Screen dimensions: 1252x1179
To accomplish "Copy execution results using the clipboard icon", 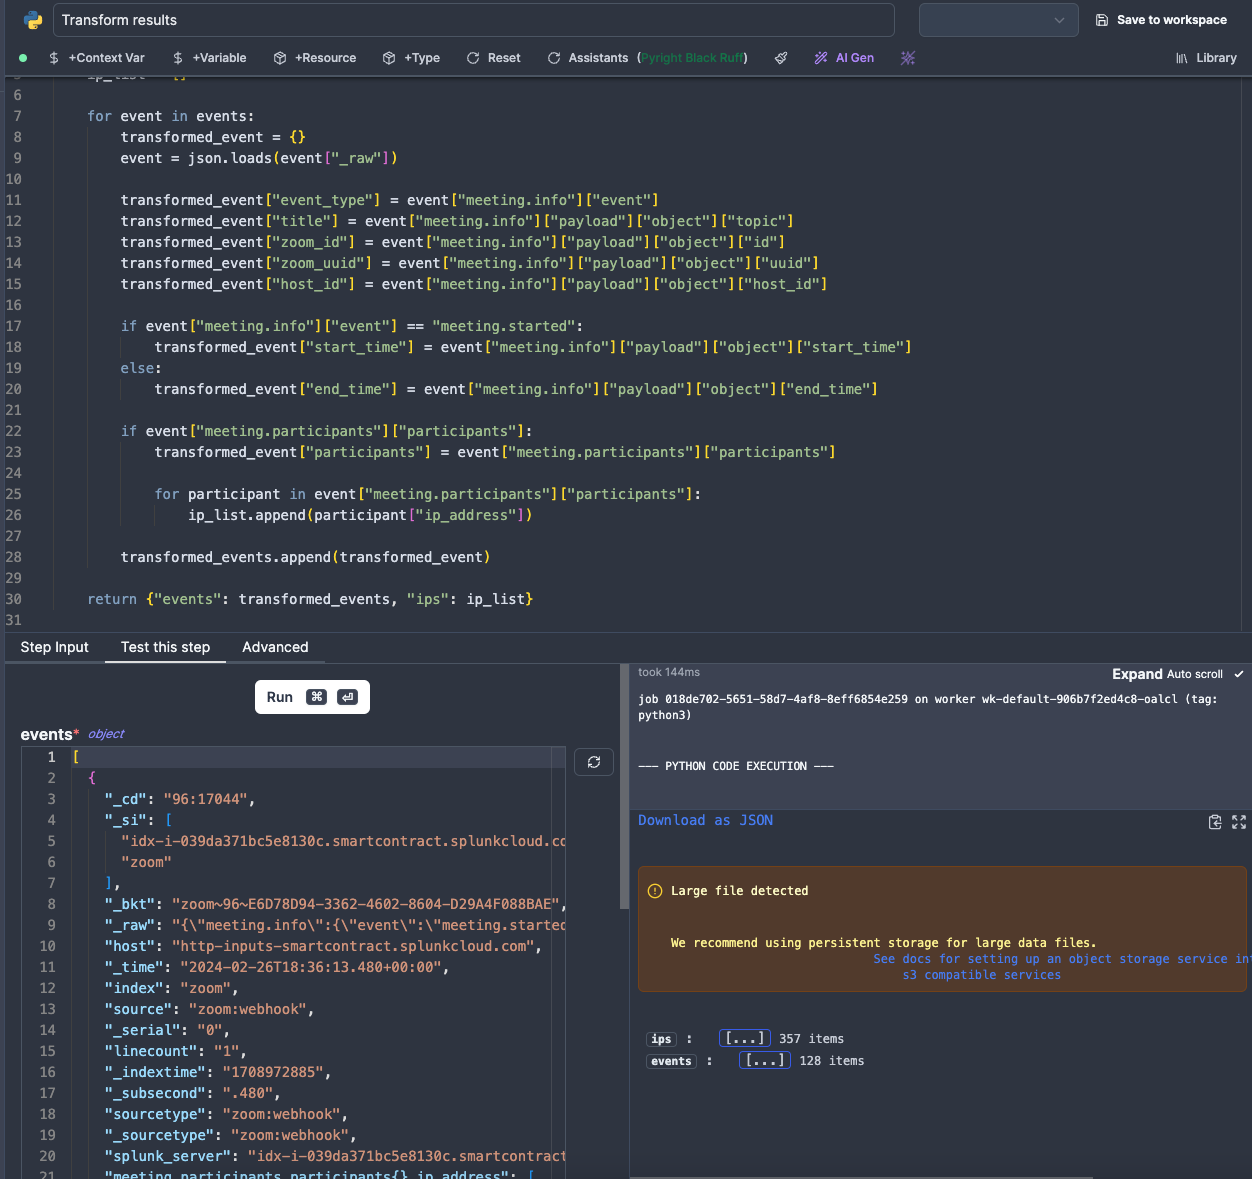I will [1215, 821].
